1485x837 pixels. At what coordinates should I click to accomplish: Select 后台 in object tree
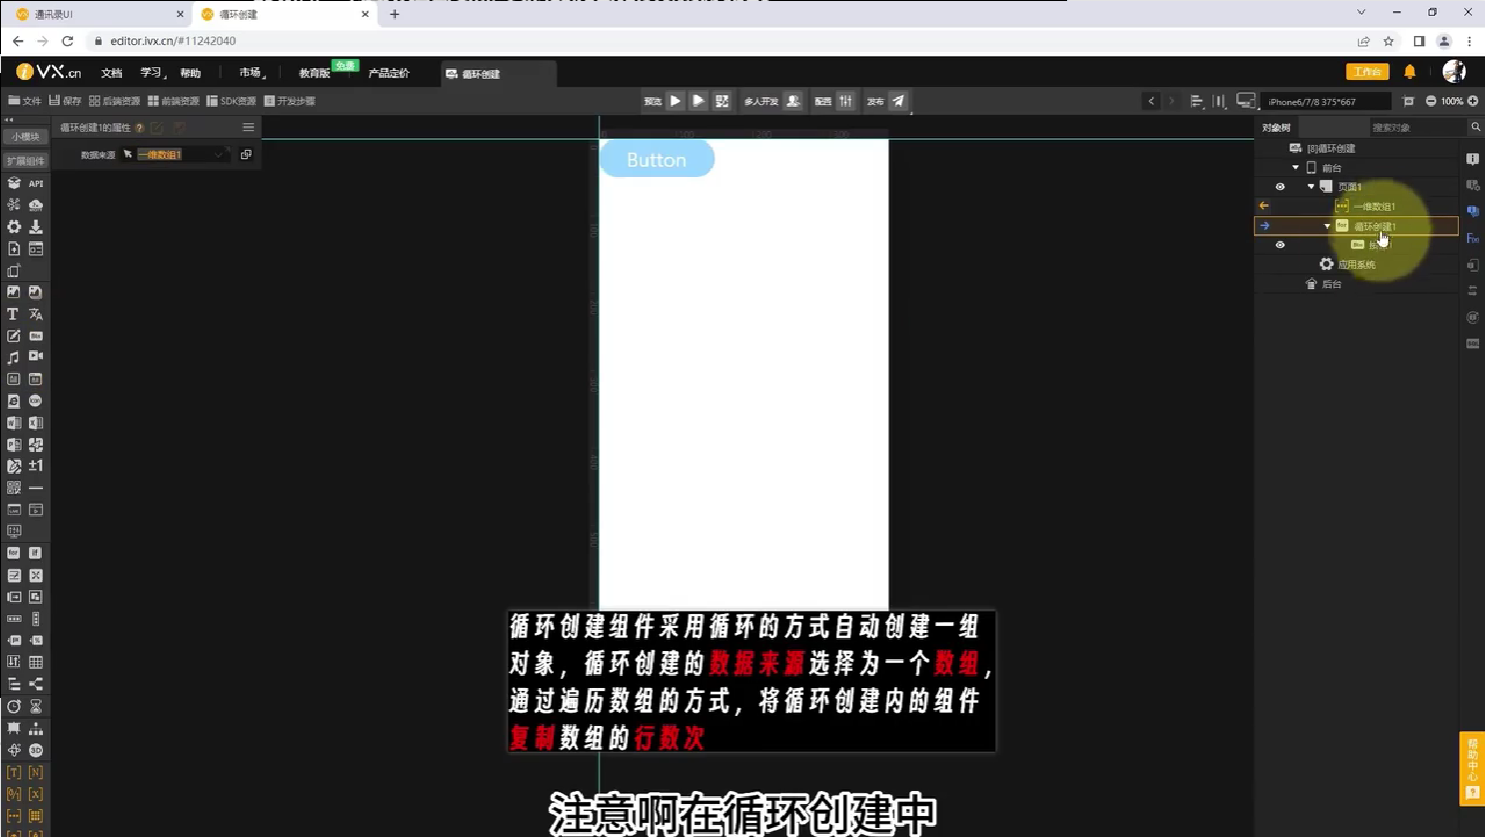(x=1331, y=285)
